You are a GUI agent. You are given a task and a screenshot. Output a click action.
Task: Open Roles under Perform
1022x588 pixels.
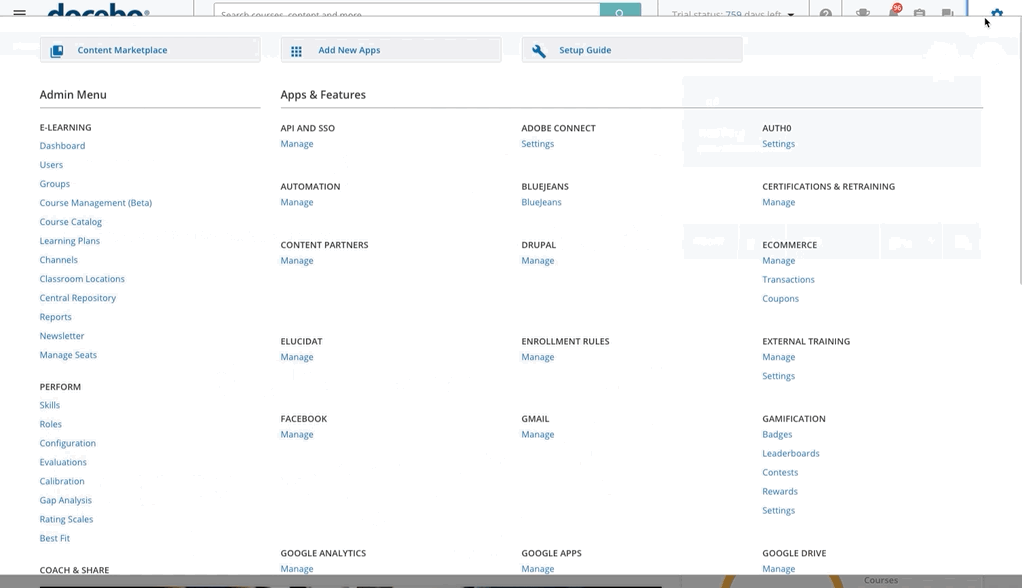(51, 424)
